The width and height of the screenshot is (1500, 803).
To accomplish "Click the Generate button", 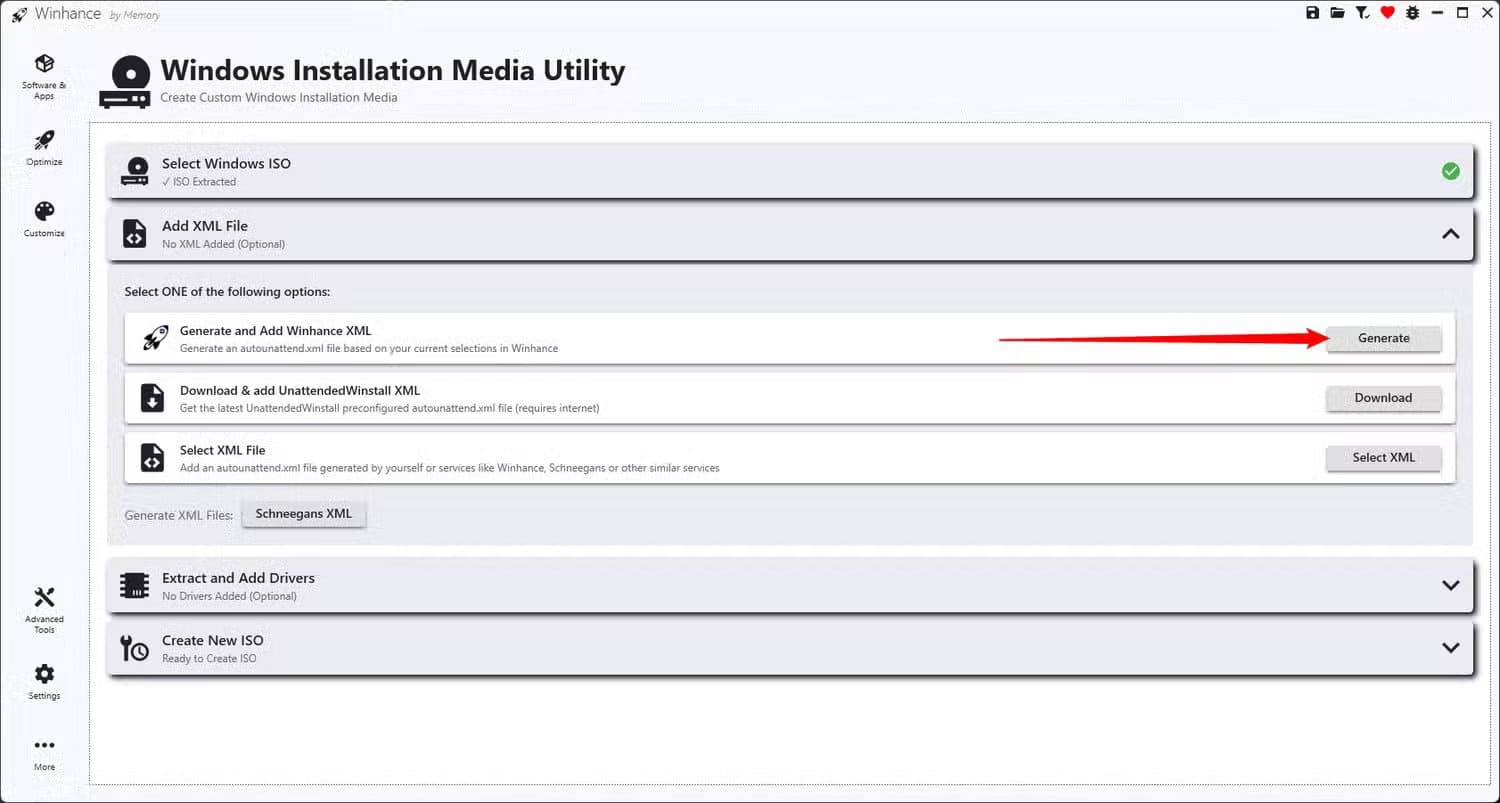I will coord(1384,338).
